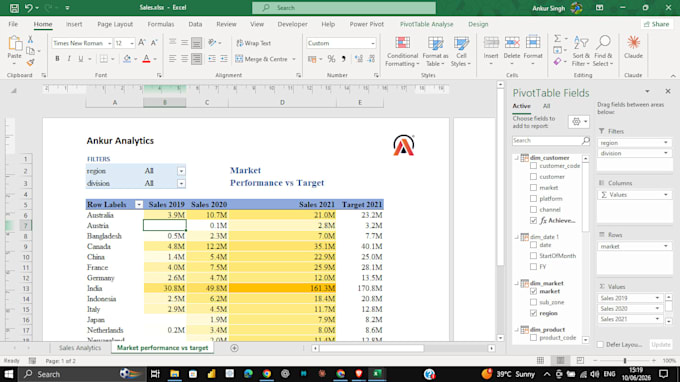Open Find & Select options
Screen dimensions: 680x382
pos(603,51)
